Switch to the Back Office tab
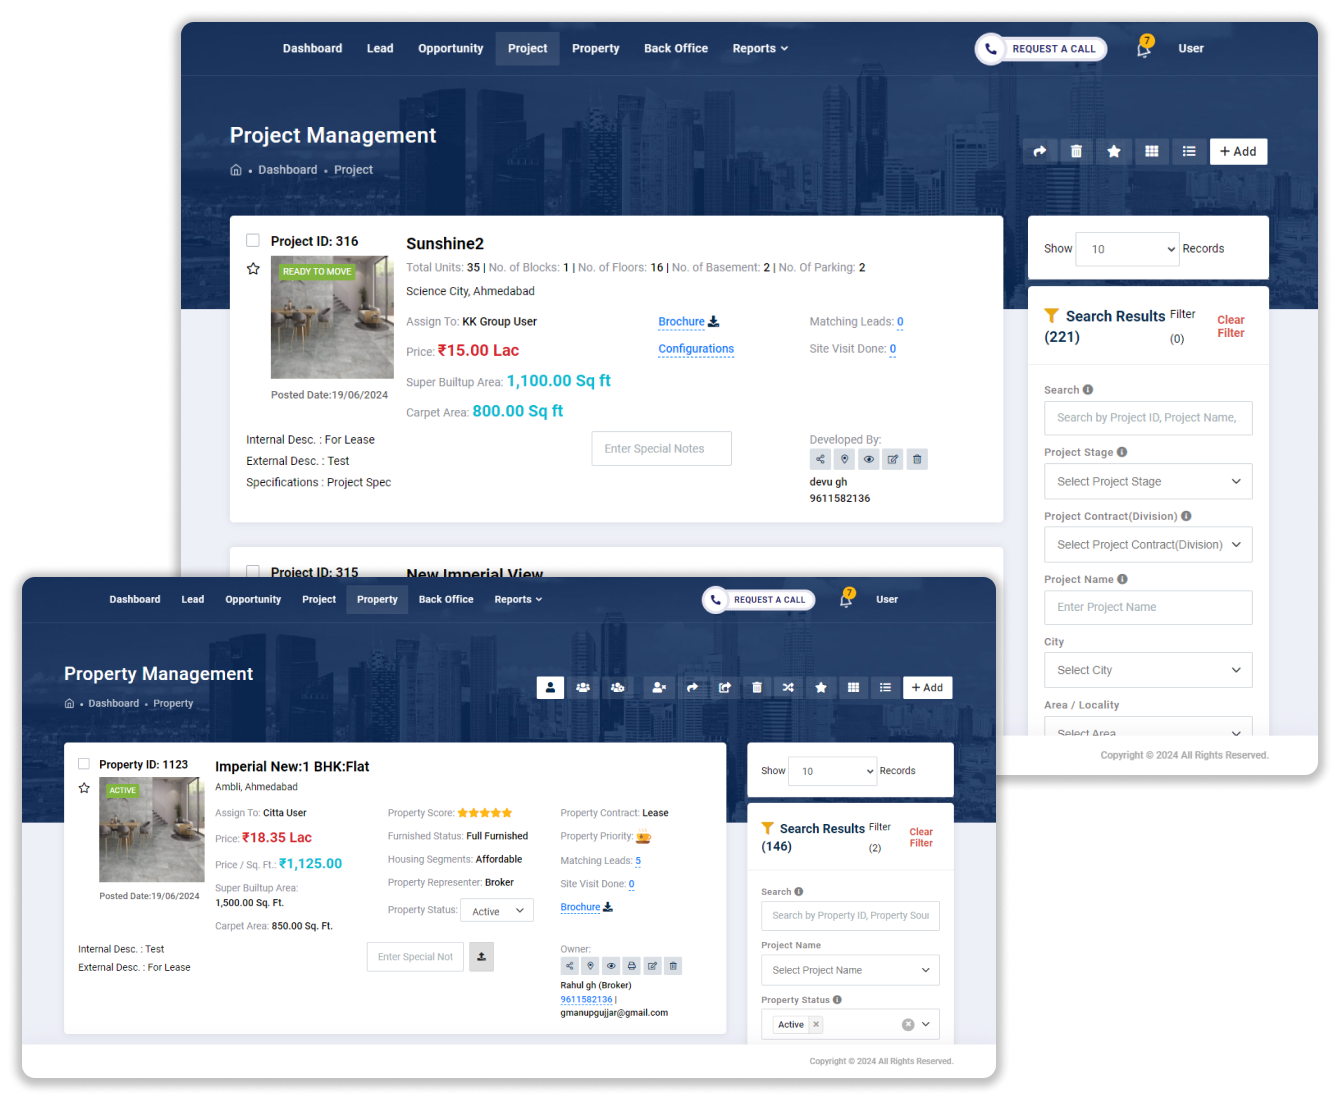The height and width of the screenshot is (1100, 1340). click(675, 48)
